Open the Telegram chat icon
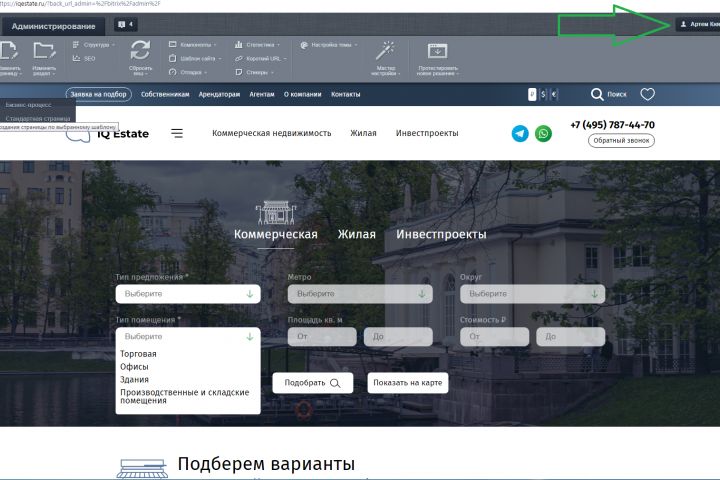 (520, 134)
